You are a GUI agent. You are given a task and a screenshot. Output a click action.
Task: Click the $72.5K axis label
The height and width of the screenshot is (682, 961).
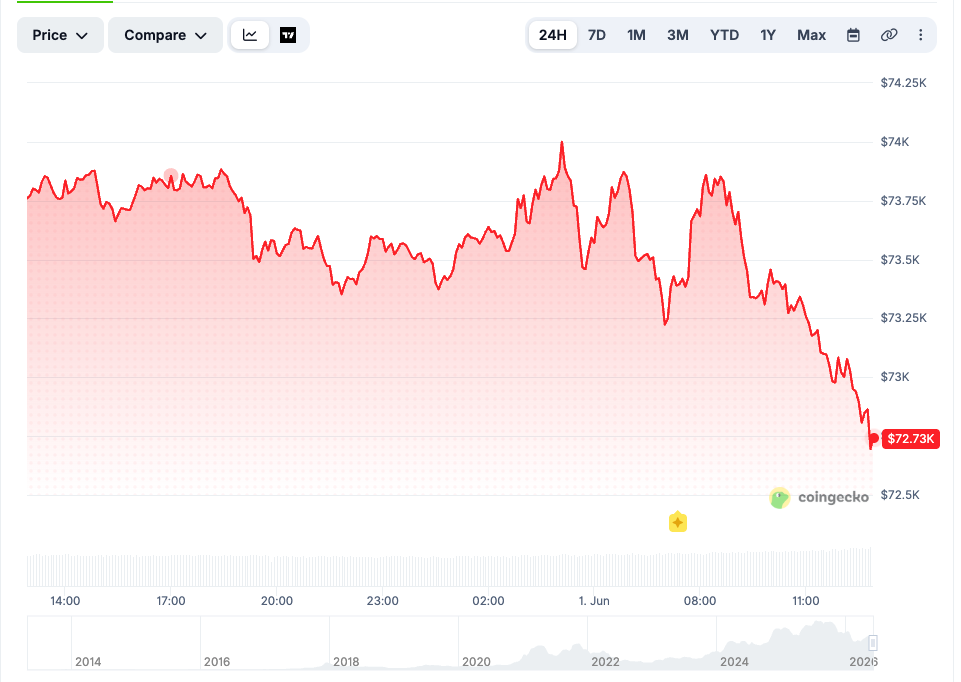(x=900, y=495)
